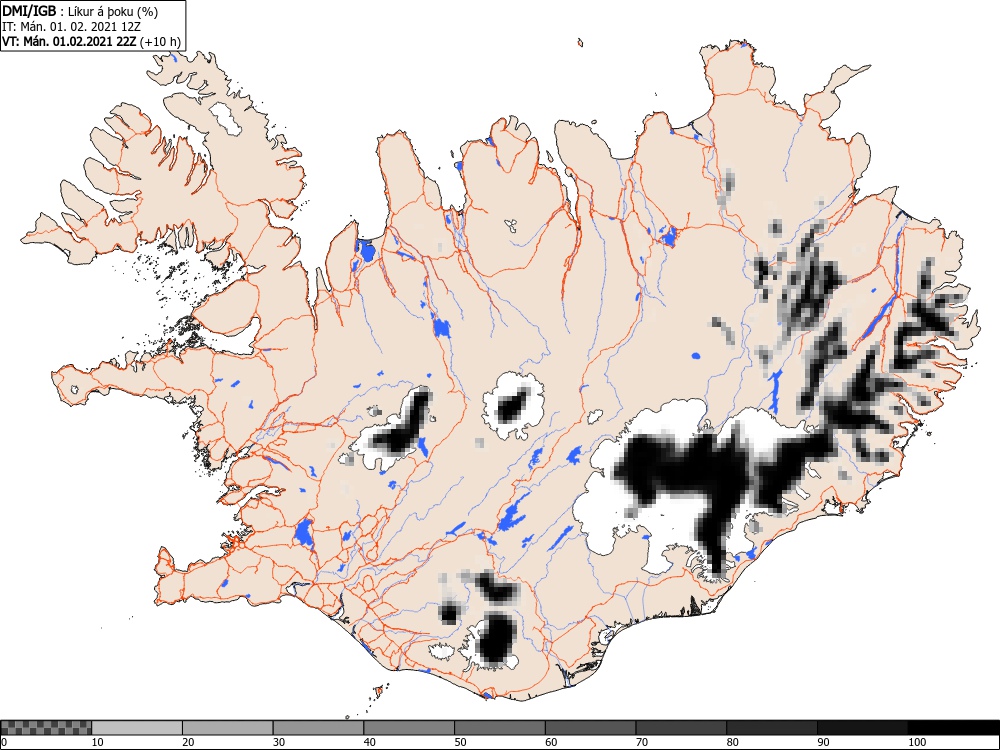
Task: Click the checkered 0-10 legend swatch
Action: (47, 728)
